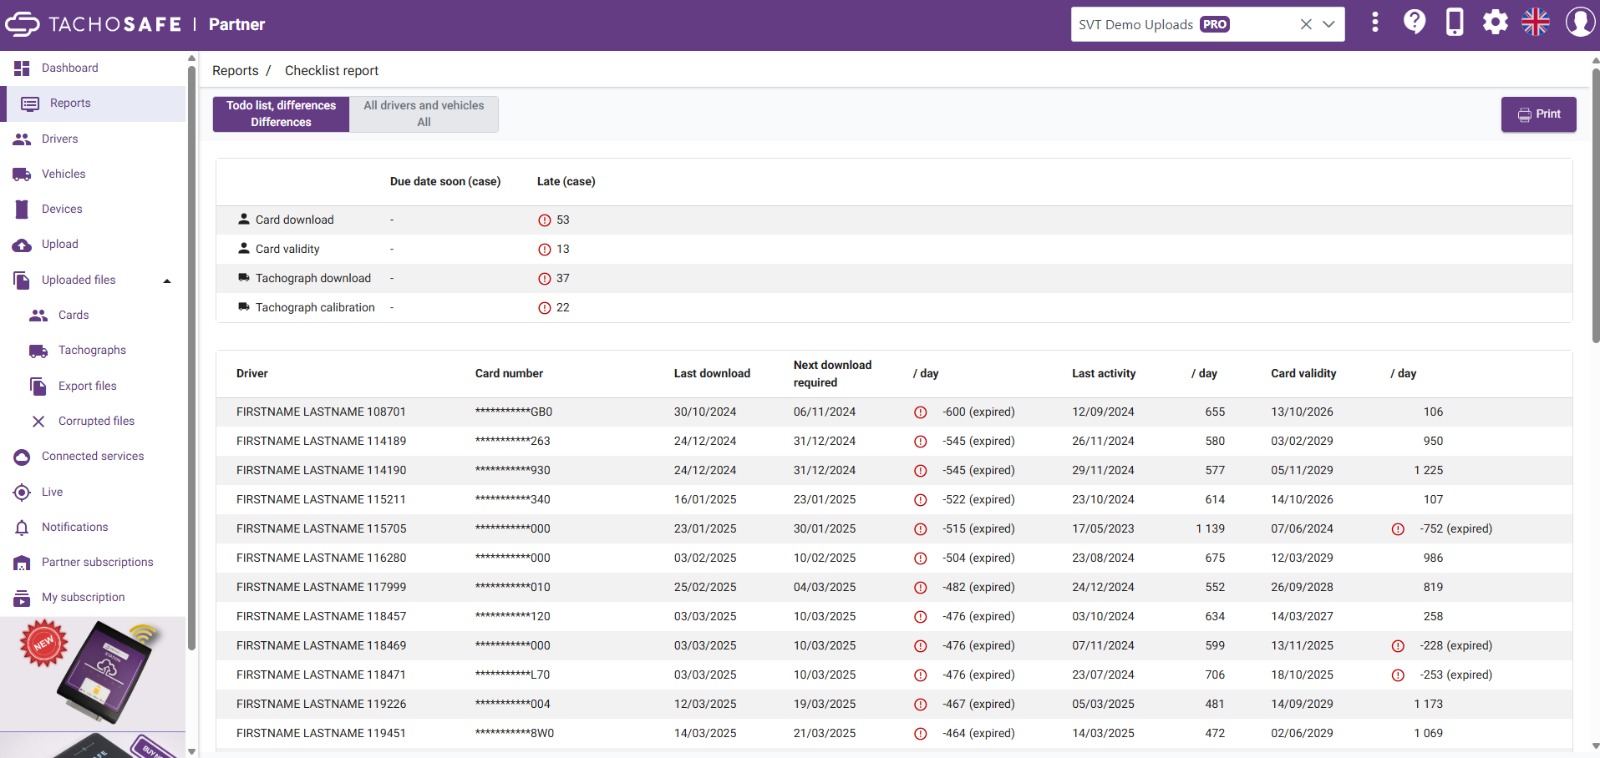This screenshot has height=758, width=1600.
Task: Select Todo list, differences tab
Action: 281,114
